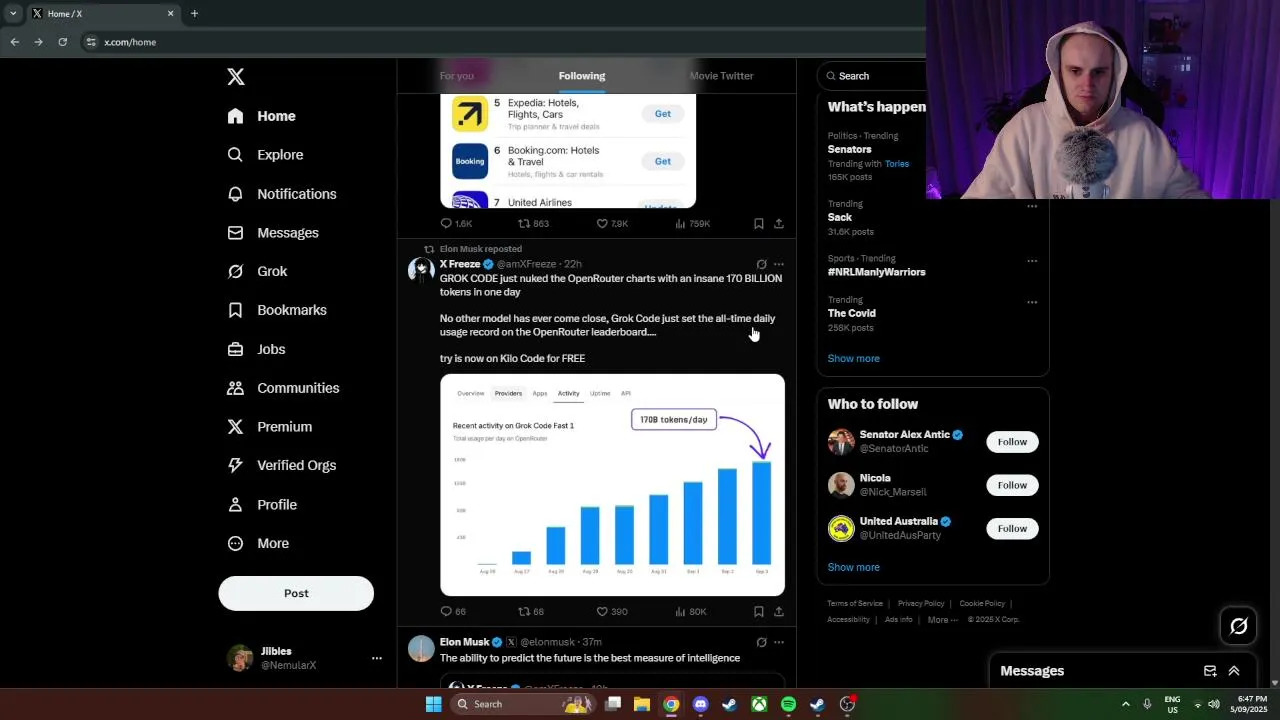Image resolution: width=1280 pixels, height=720 pixels.
Task: Open the Sack trending topic
Action: 840,217
